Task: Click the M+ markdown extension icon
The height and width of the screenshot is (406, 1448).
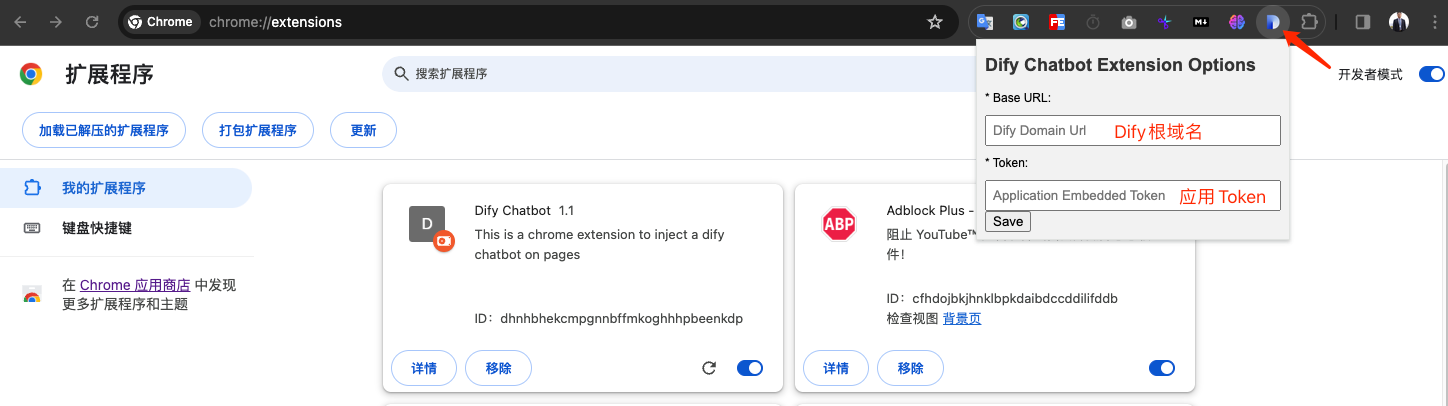Action: click(1201, 22)
